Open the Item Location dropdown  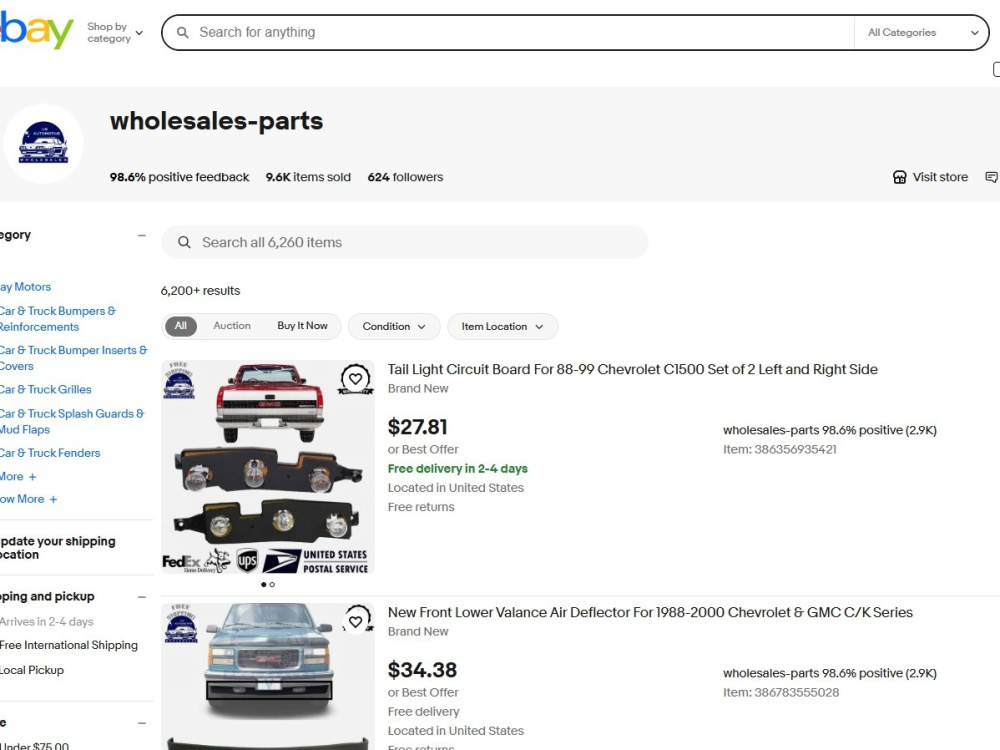[x=503, y=327]
